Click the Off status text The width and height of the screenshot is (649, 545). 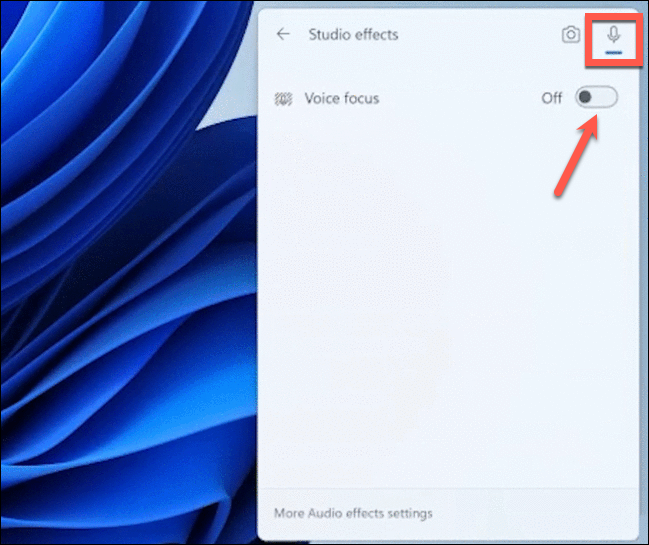point(552,98)
